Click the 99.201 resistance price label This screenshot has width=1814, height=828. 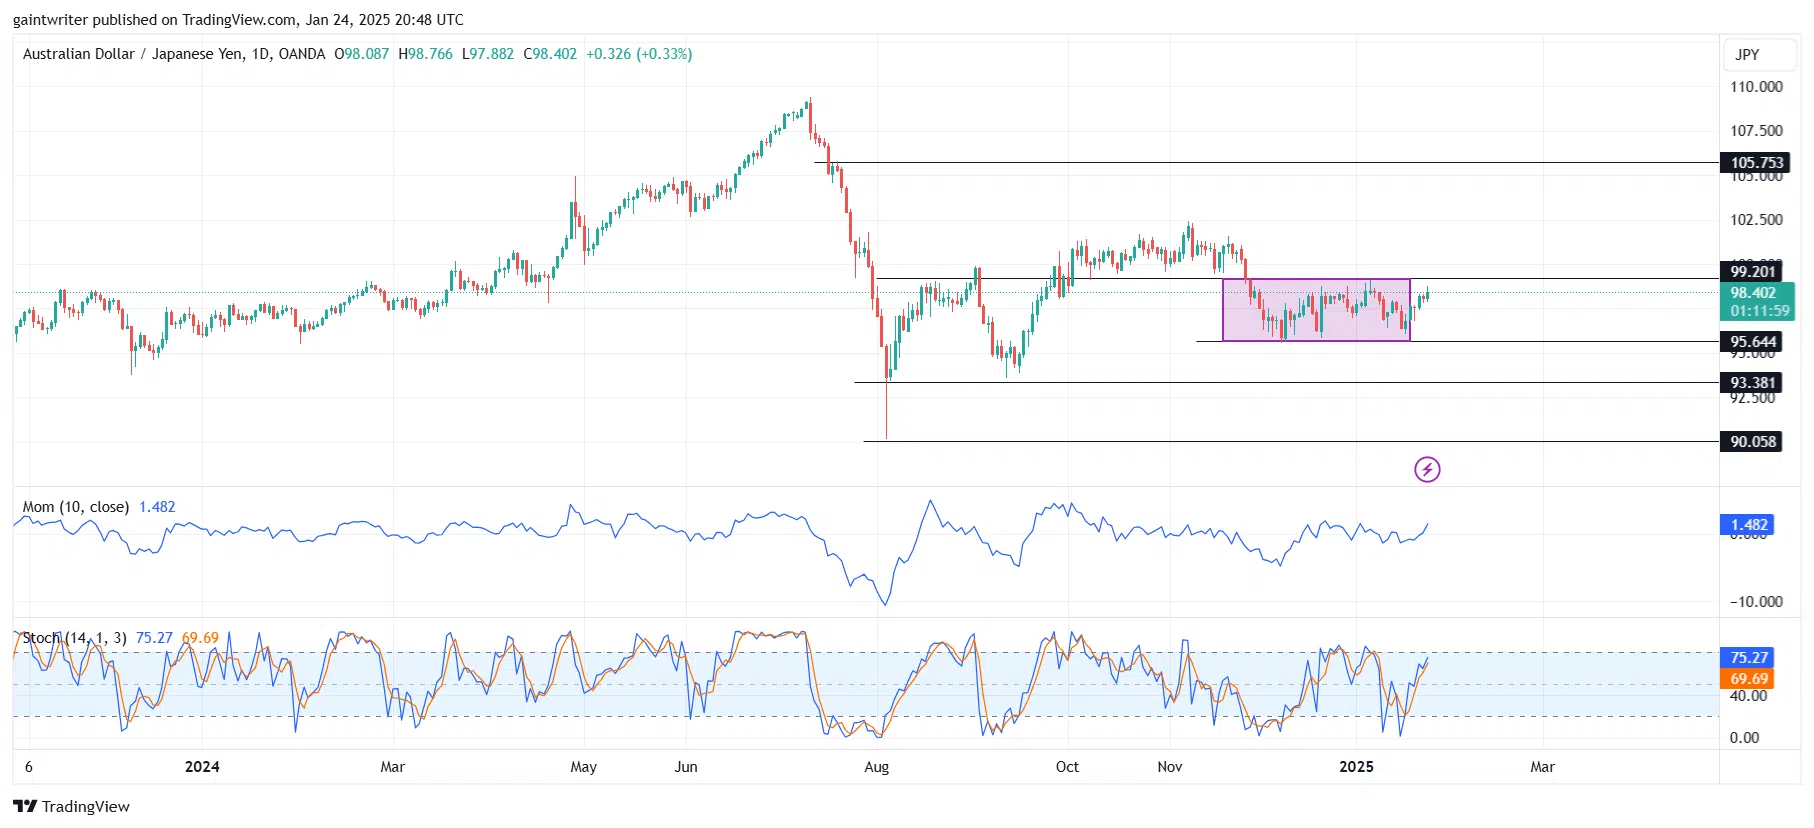pos(1753,271)
